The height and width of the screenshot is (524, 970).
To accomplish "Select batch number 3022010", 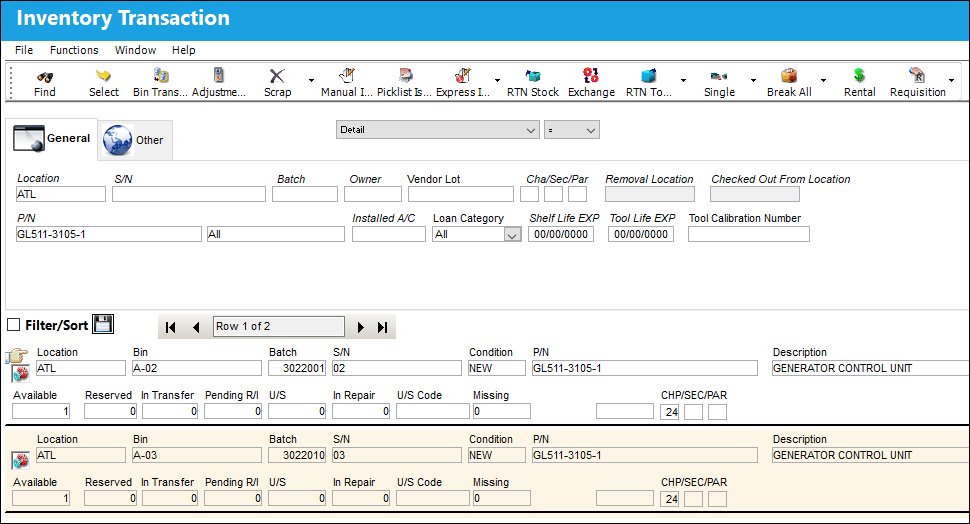I will click(297, 455).
